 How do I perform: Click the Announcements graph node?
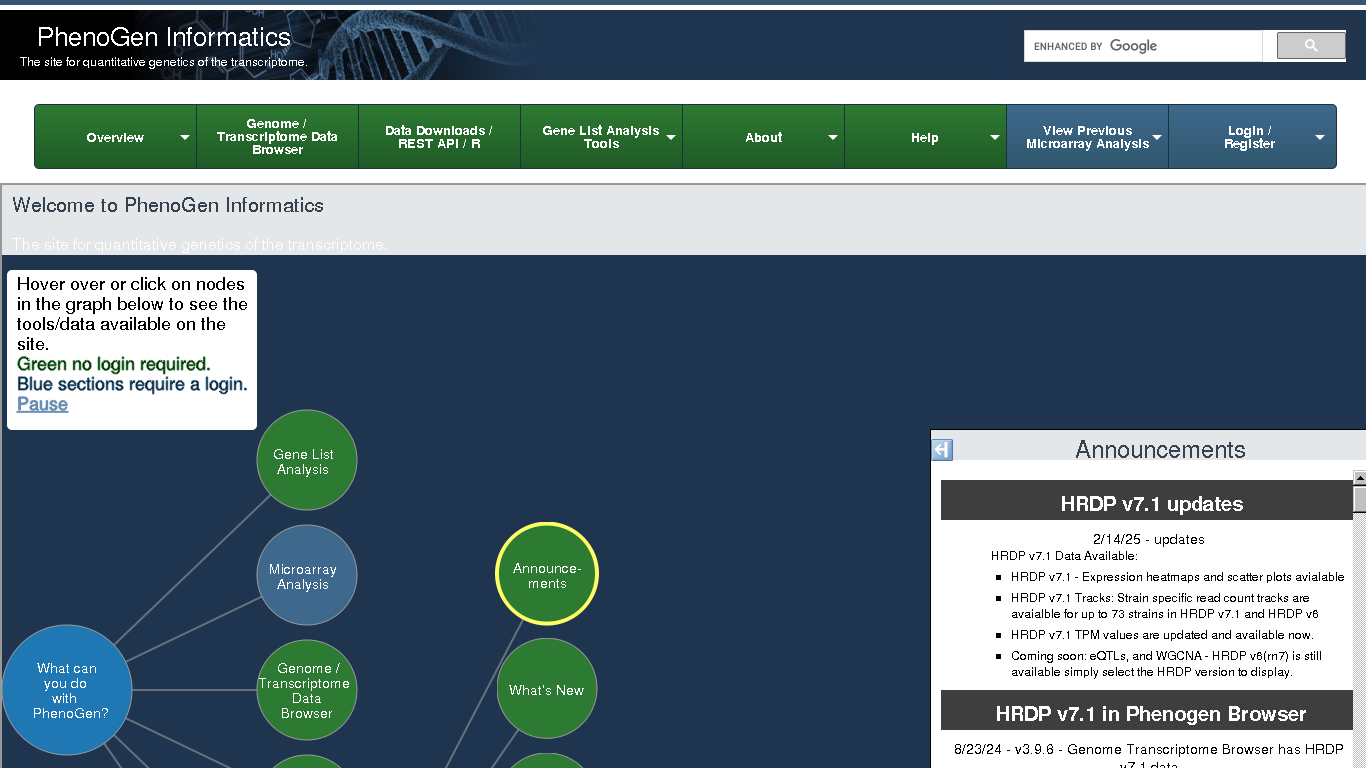(546, 574)
